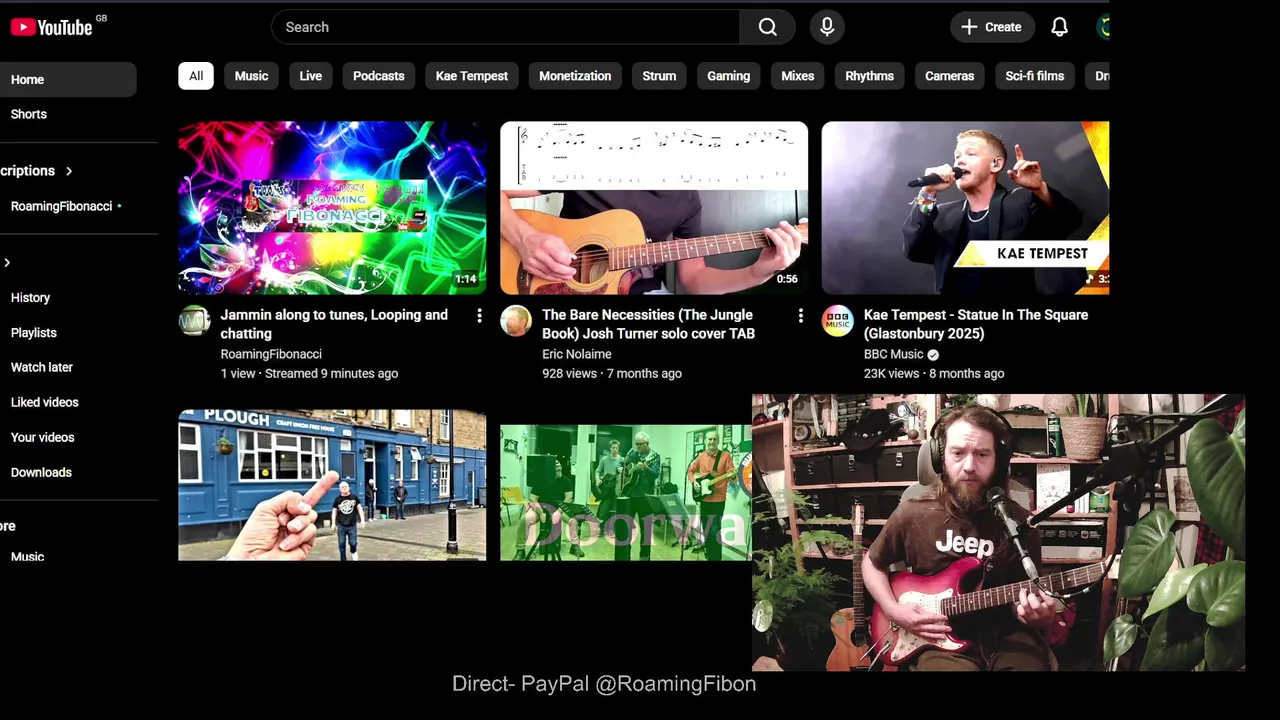Open title 'Kae Tempest - Statue In The Square'
1280x720 pixels.
[x=976, y=324]
